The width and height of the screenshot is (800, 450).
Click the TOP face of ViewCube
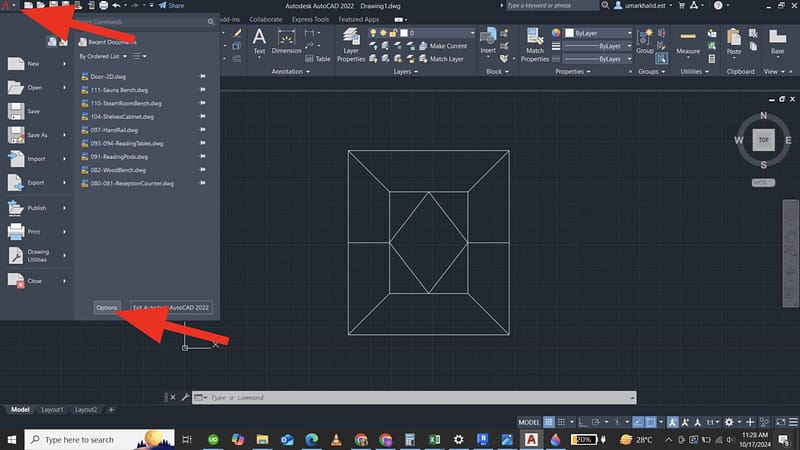coord(763,140)
